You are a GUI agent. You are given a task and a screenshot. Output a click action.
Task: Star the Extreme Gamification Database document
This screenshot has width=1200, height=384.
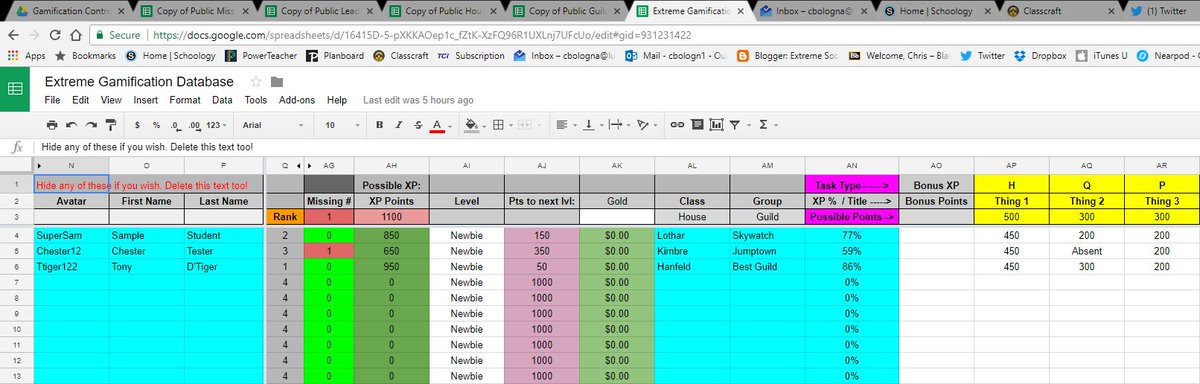[256, 81]
